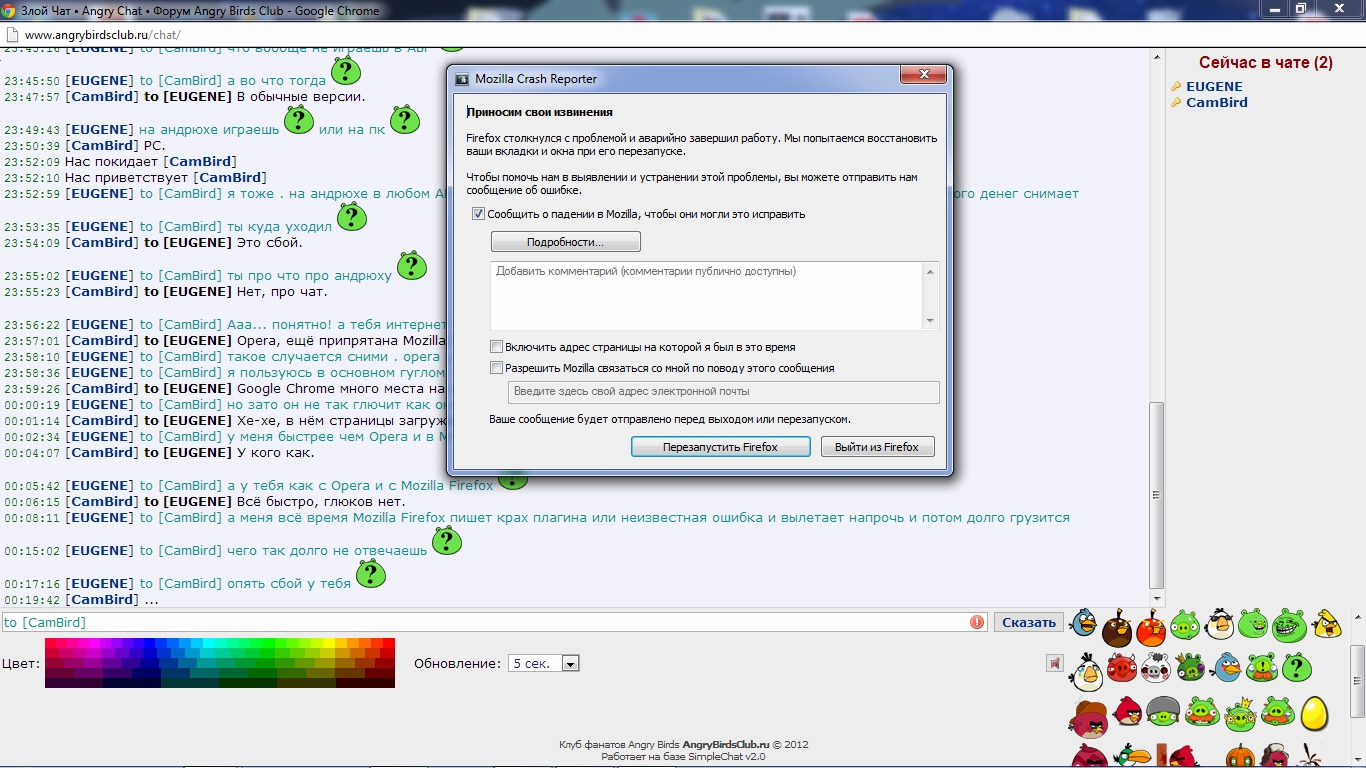This screenshot has height=768, width=1366.
Task: Uncheck 'Сообщить о падении в Mozilla' checkbox
Action: (478, 214)
